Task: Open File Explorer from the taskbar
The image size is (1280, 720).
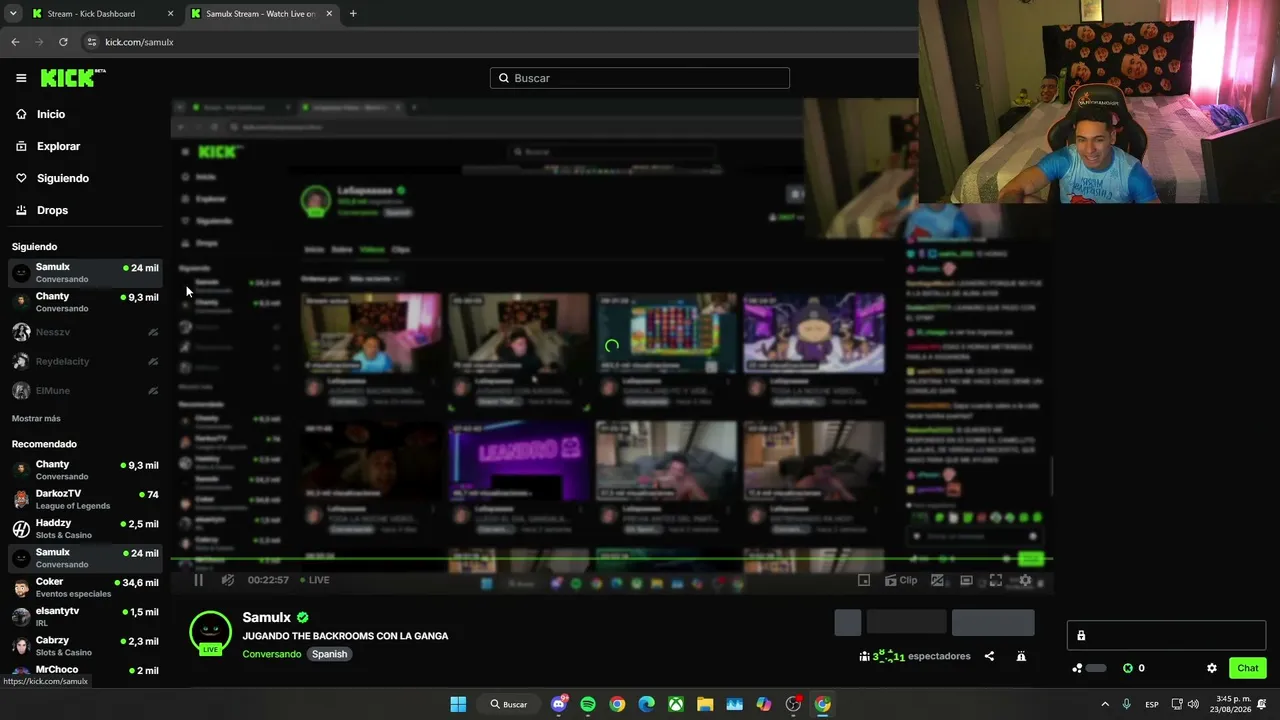Action: click(x=705, y=704)
